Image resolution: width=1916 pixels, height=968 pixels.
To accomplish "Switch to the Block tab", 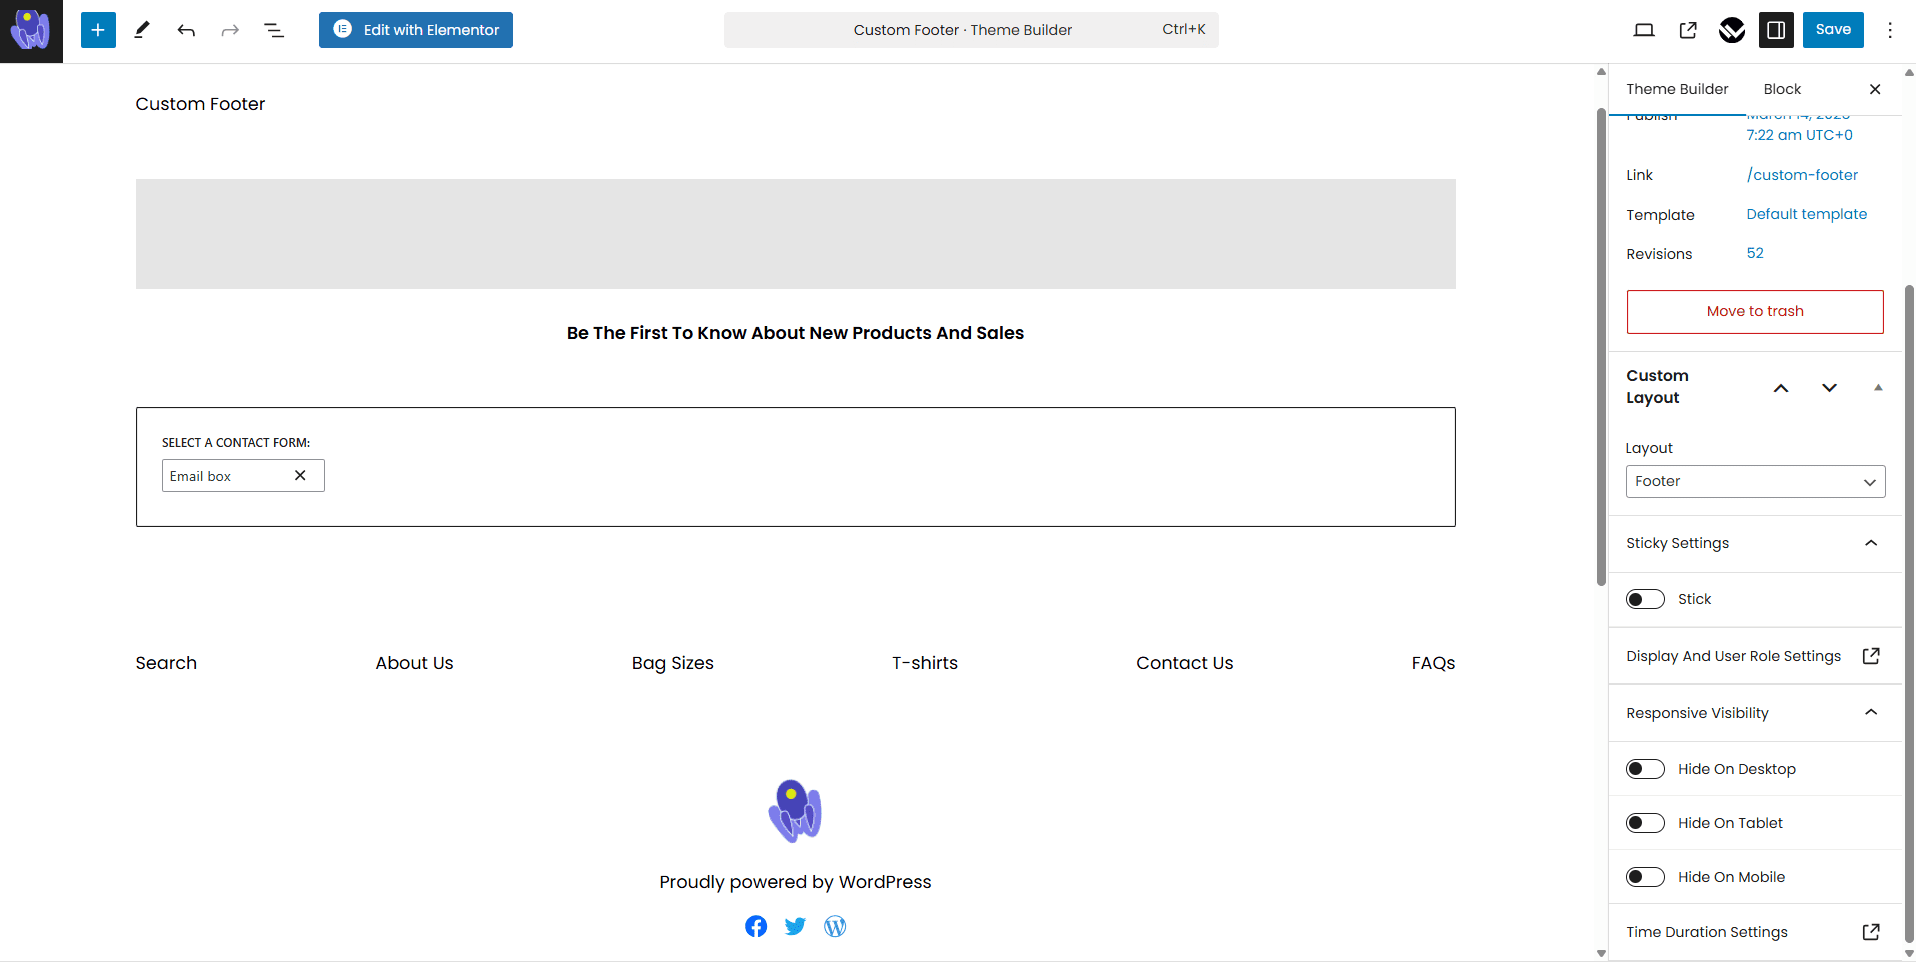I will point(1782,89).
